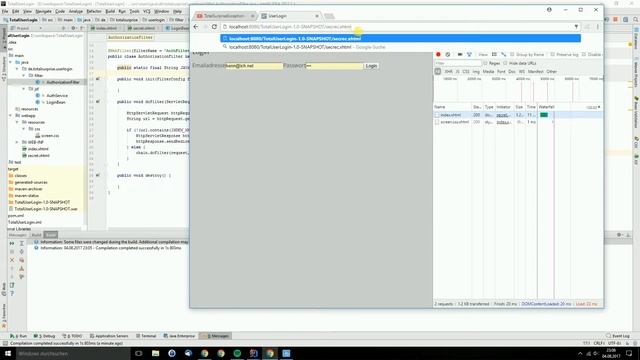Viewport: 640px width, 360px height.
Task: Open Task View in the taskbar
Action: coord(139,353)
